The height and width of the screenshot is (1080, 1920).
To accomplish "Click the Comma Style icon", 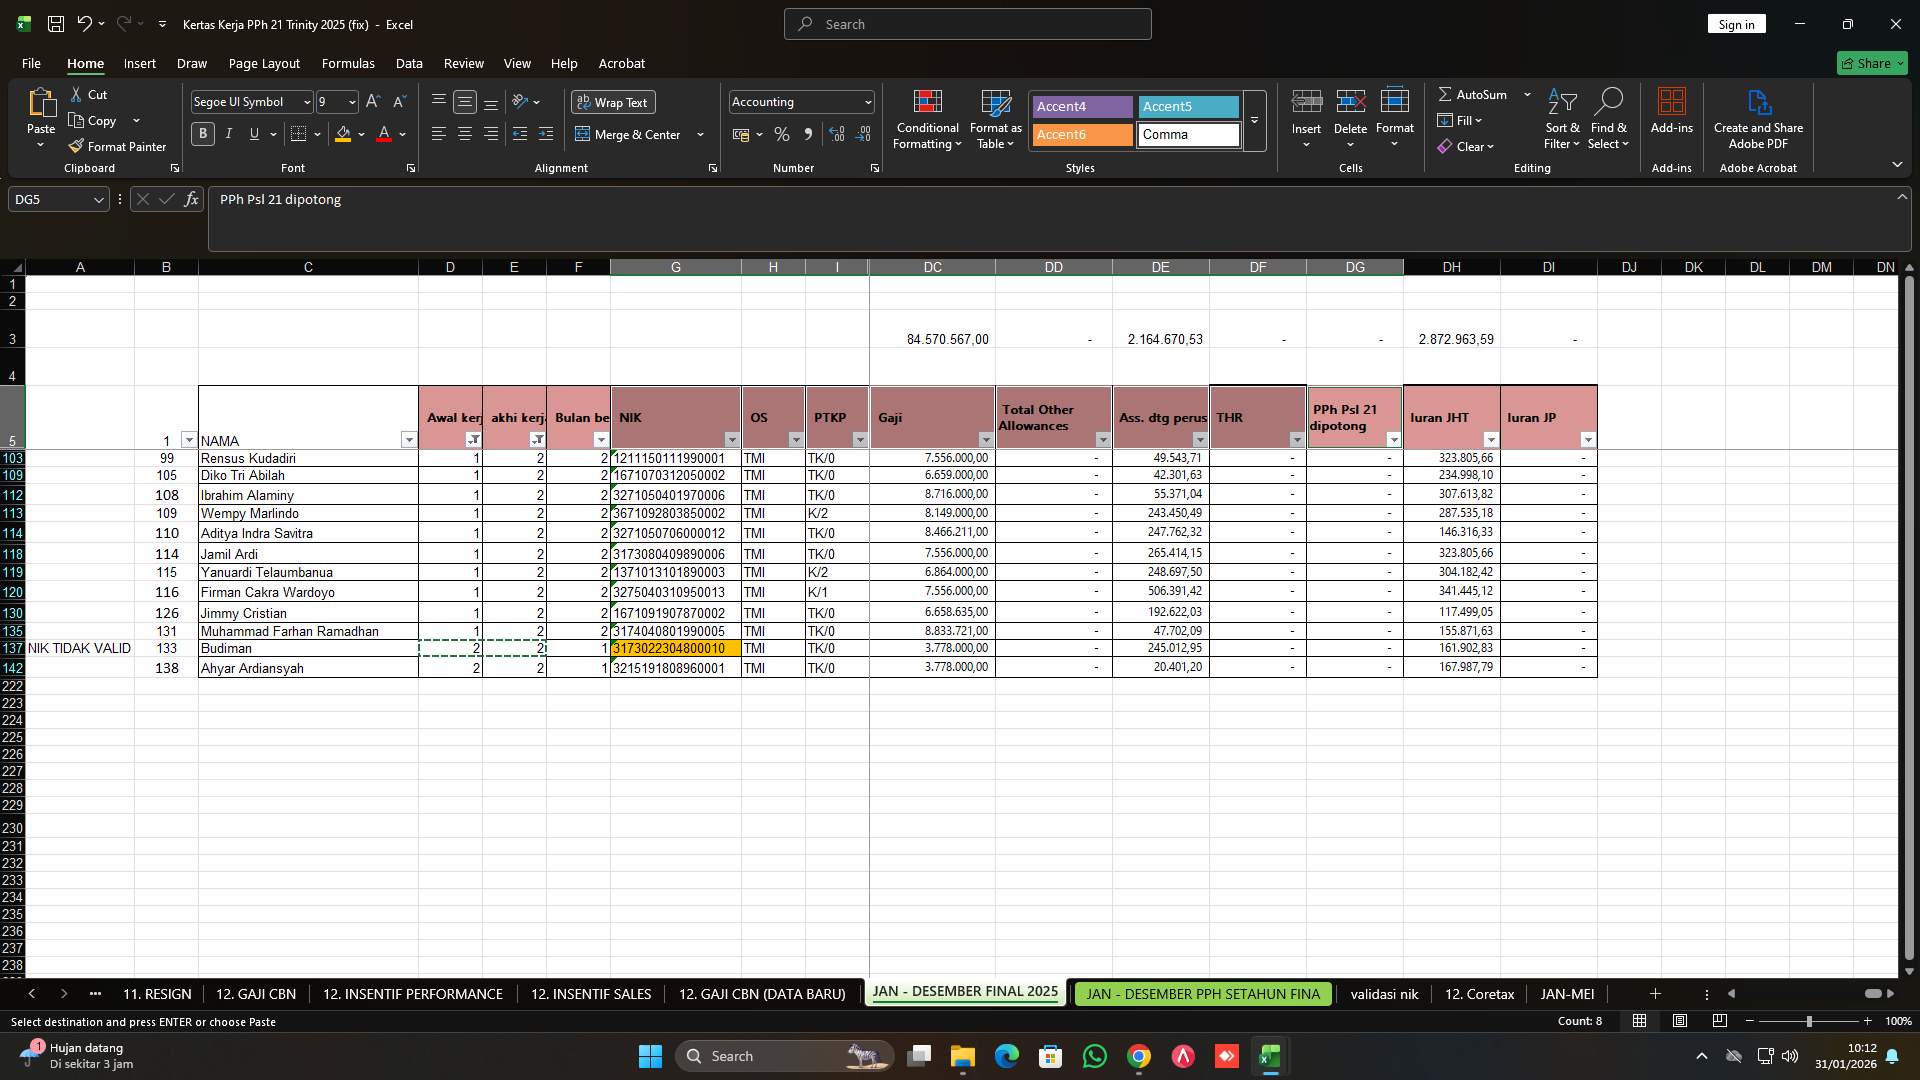I will 809,134.
